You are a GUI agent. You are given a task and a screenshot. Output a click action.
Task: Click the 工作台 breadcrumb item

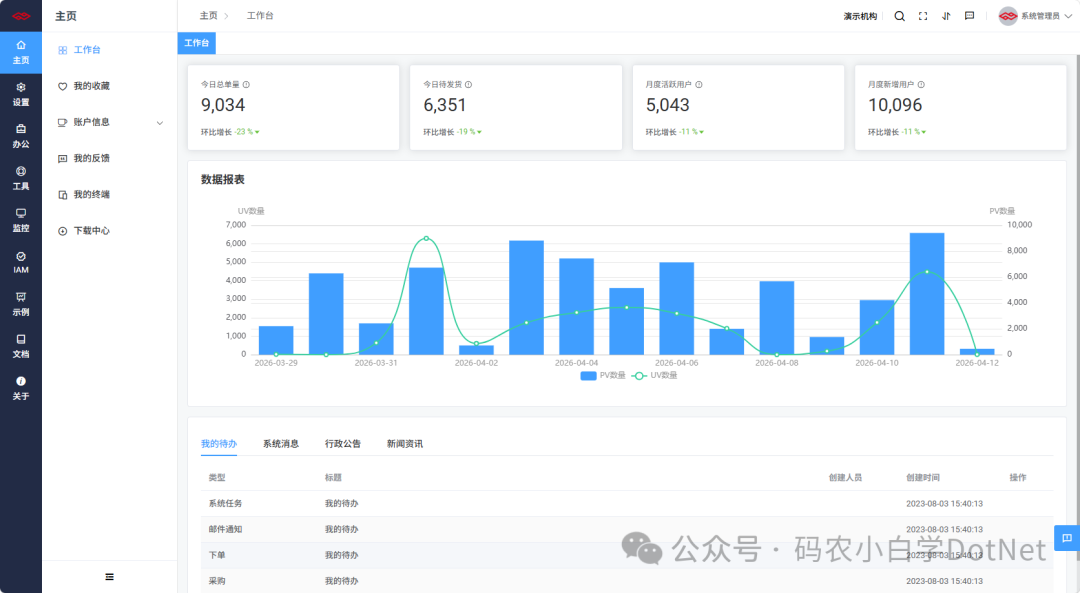pyautogui.click(x=260, y=15)
